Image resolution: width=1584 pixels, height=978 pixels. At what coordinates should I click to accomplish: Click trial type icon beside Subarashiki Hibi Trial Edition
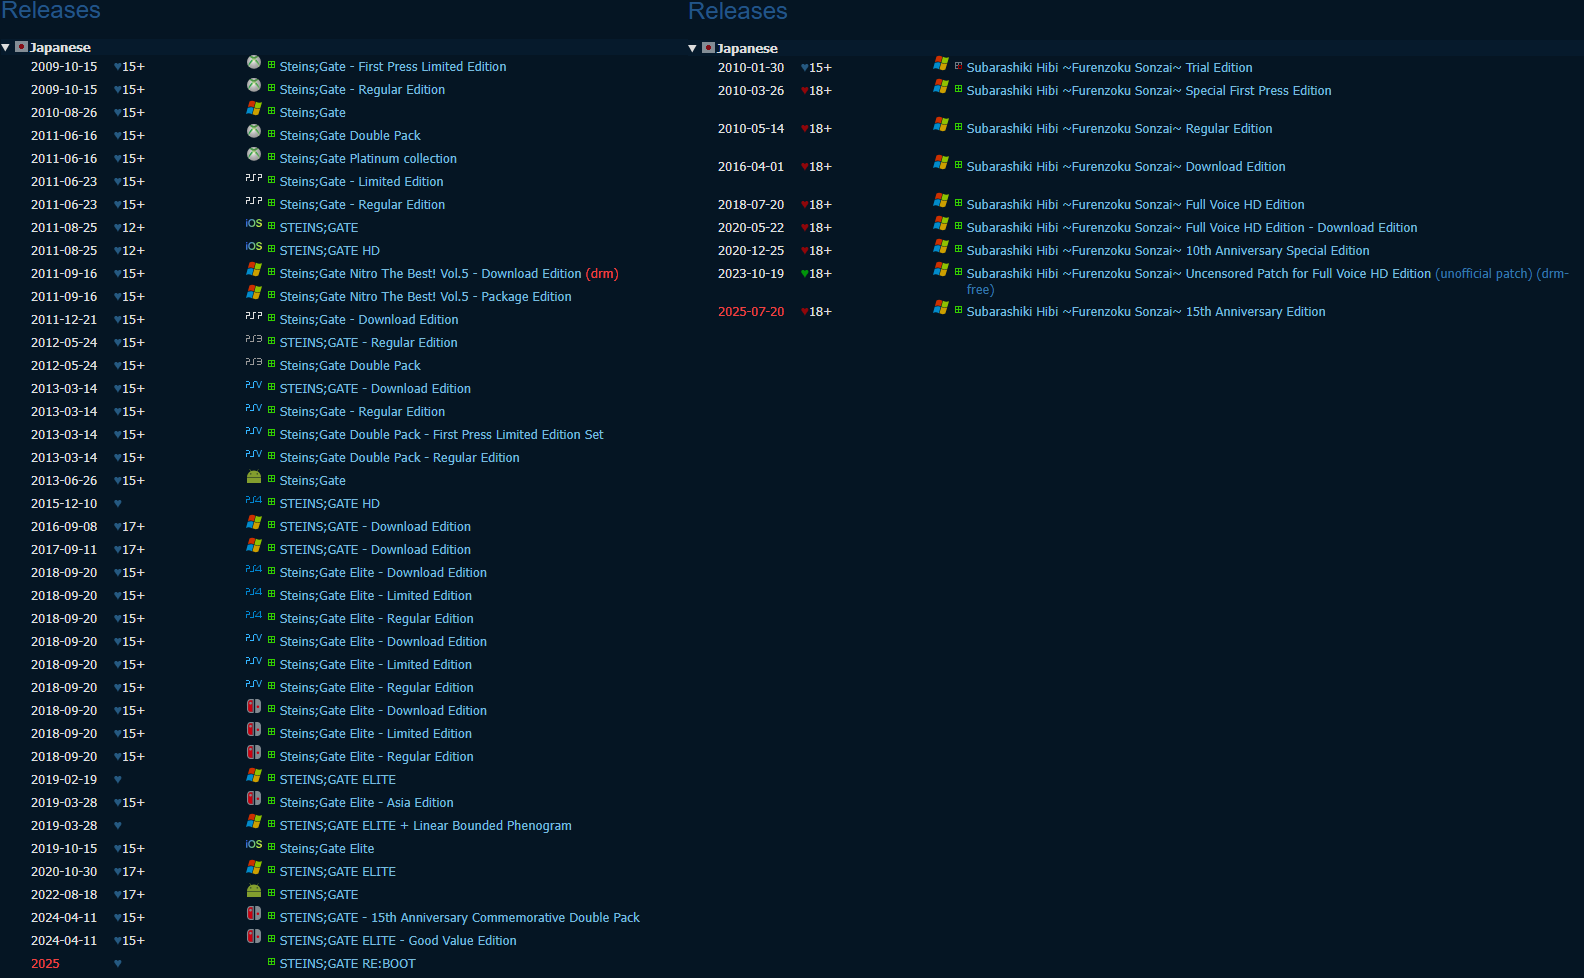pyautogui.click(x=958, y=66)
